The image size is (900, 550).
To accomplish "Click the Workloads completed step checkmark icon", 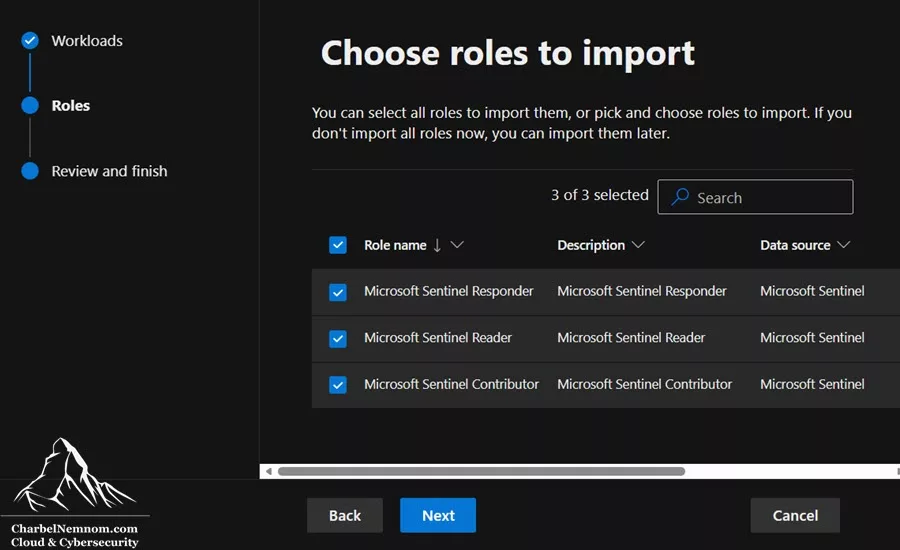I will pyautogui.click(x=30, y=40).
